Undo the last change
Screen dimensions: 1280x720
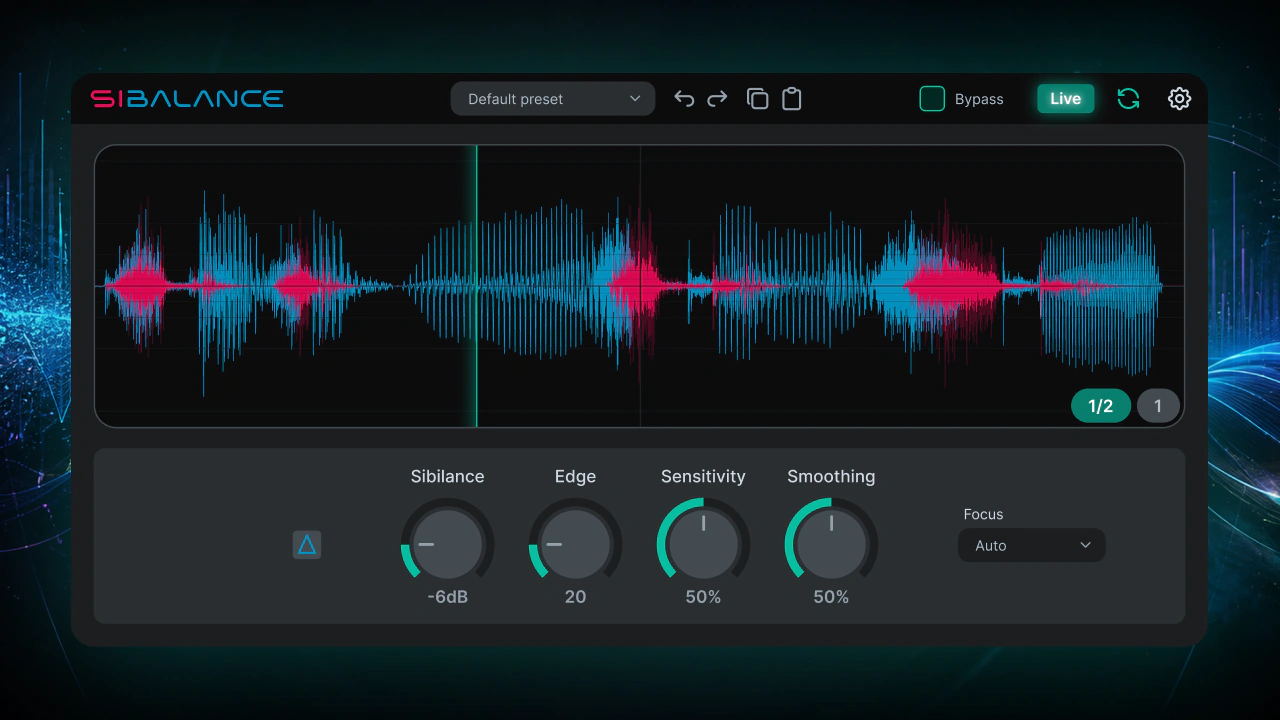point(684,99)
